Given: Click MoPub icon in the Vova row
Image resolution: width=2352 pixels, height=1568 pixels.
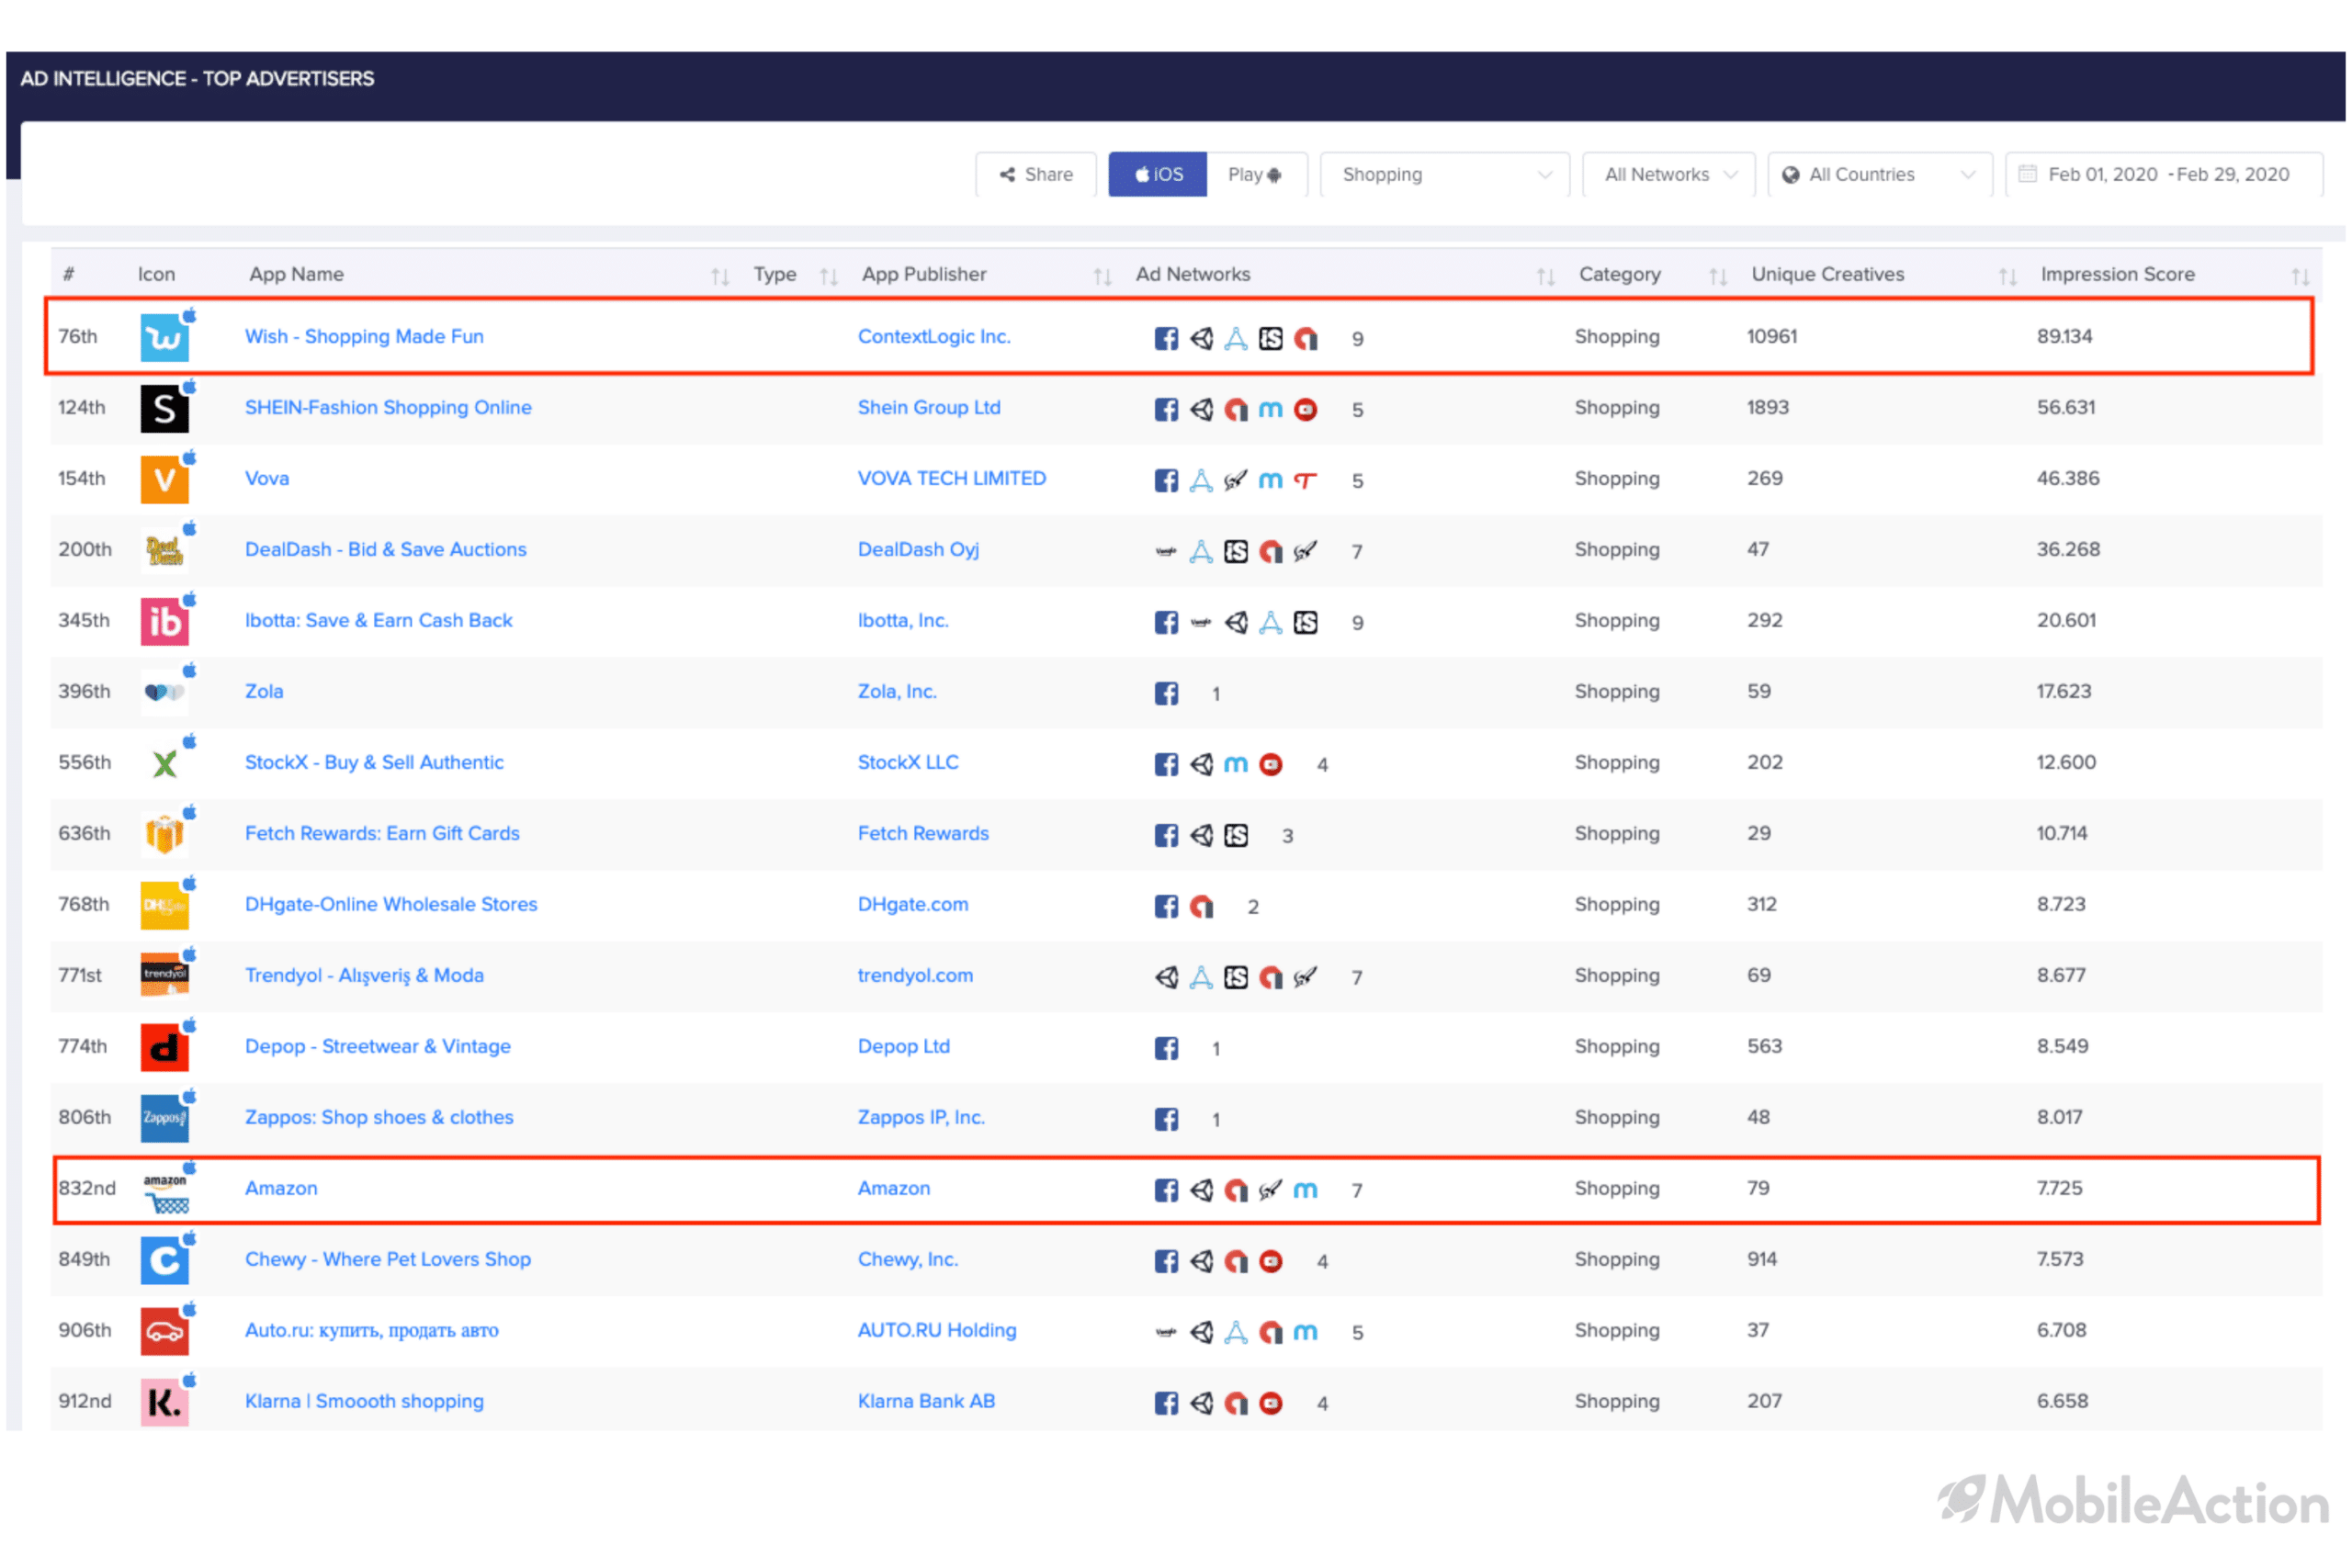Looking at the screenshot, I should pos(1271,480).
